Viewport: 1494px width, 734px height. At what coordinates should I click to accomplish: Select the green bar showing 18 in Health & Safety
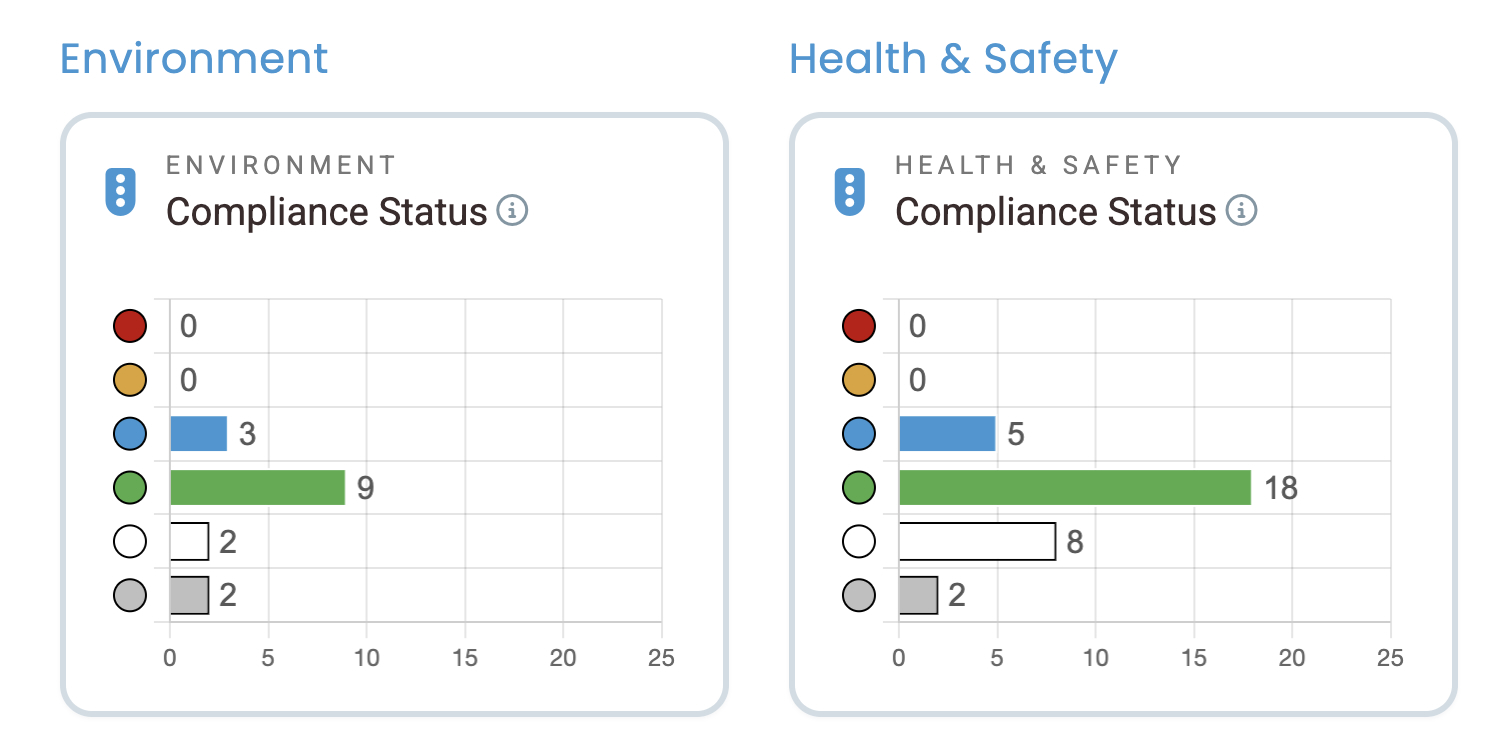click(1075, 488)
